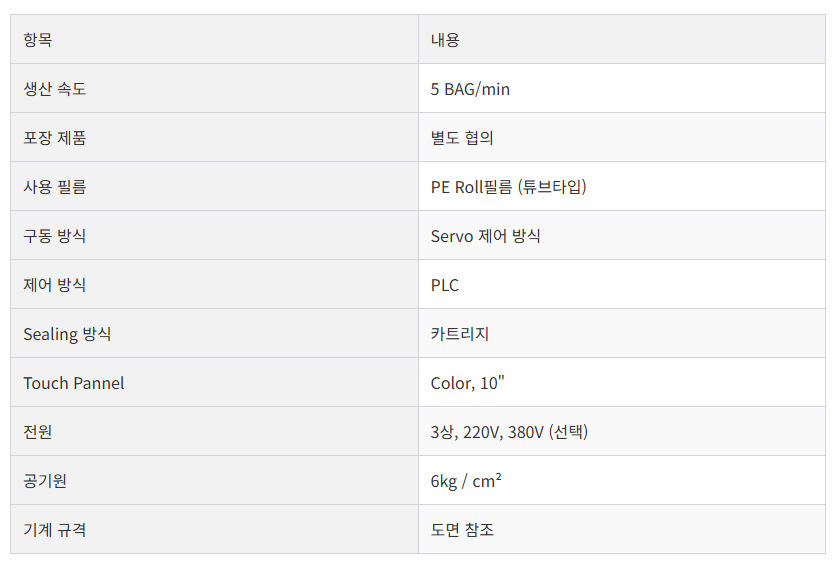Select the 구동 방식 label

pos(55,236)
